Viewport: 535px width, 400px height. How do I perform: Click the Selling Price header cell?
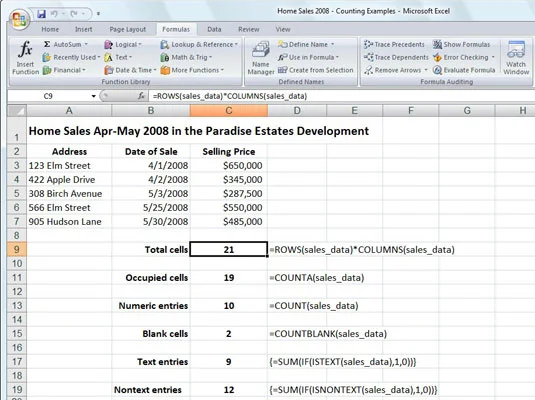click(x=229, y=152)
